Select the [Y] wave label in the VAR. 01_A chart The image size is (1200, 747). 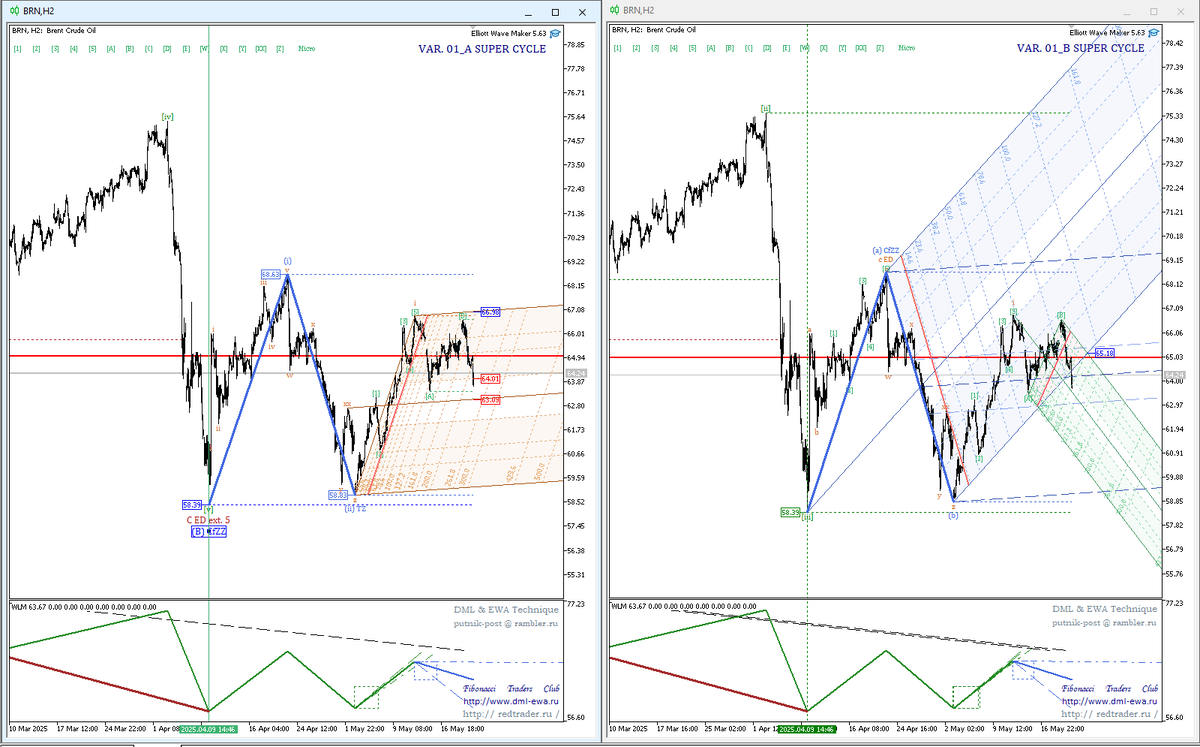pos(242,48)
